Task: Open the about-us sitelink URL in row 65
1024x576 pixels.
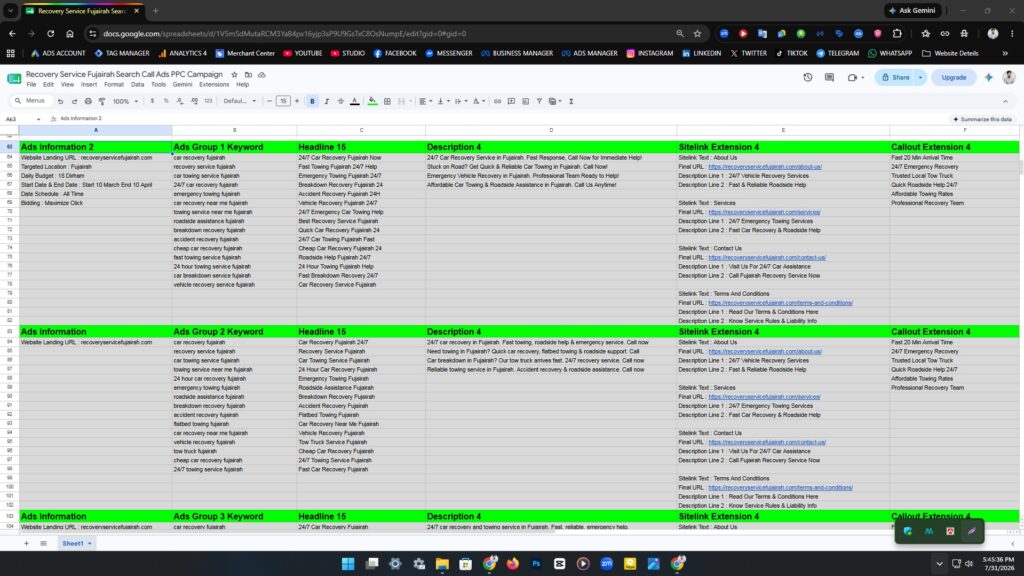Action: pyautogui.click(x=765, y=167)
